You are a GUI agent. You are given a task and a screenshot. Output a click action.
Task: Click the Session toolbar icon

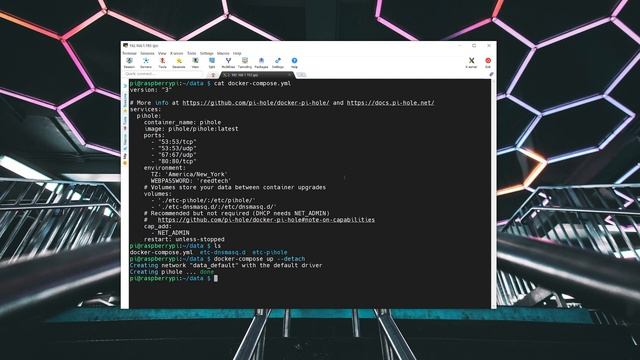[x=129, y=62]
